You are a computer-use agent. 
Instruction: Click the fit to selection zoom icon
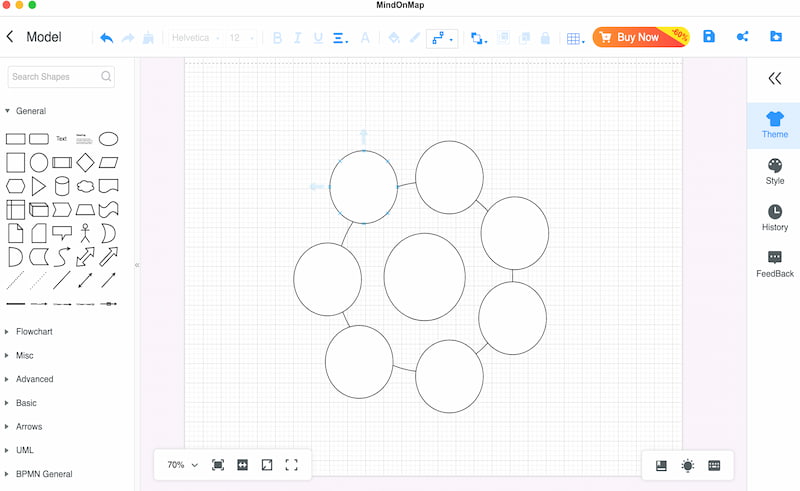tap(218, 464)
